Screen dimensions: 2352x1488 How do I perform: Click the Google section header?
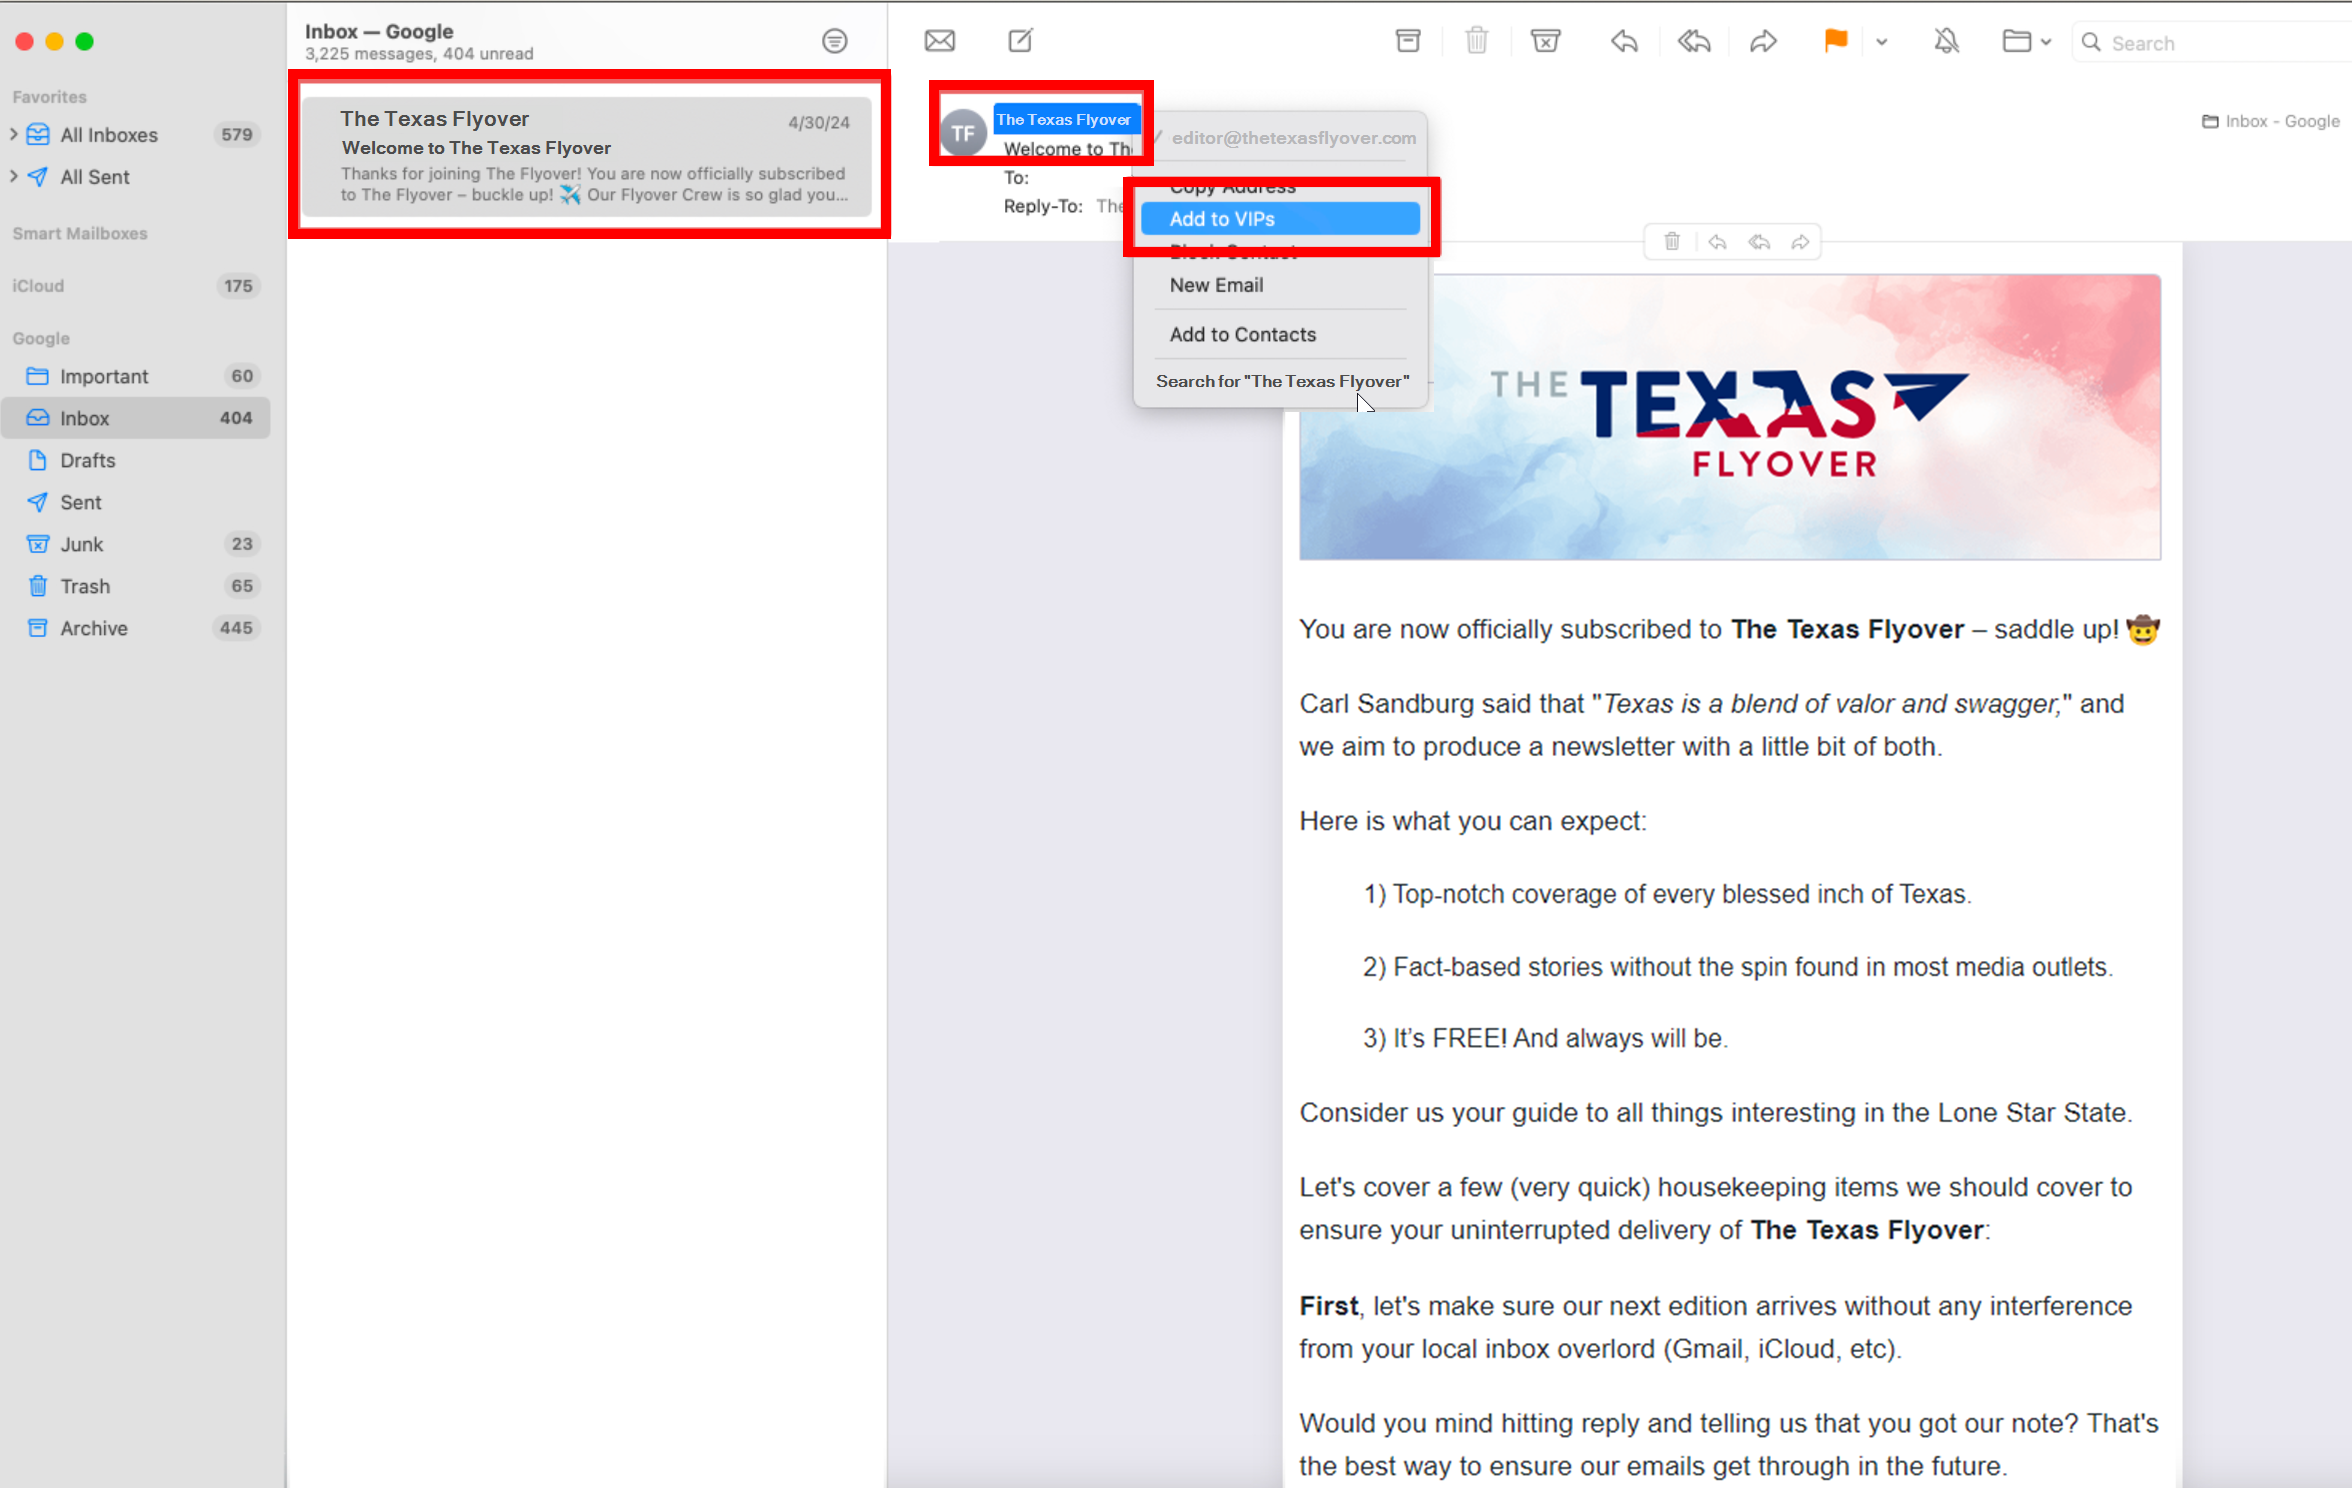[x=41, y=338]
